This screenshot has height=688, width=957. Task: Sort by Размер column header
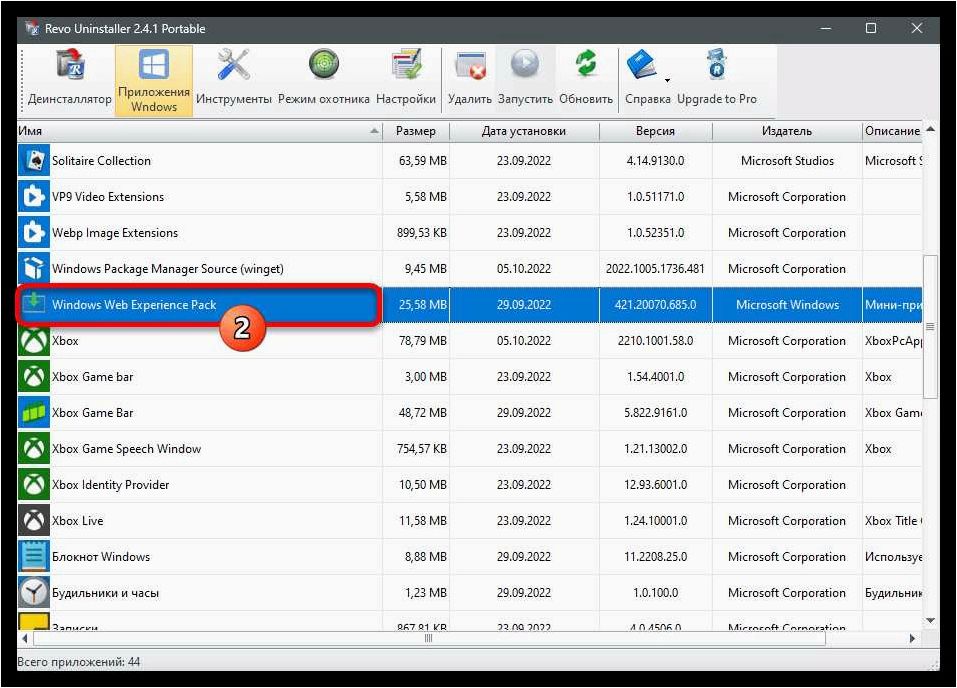click(x=416, y=131)
